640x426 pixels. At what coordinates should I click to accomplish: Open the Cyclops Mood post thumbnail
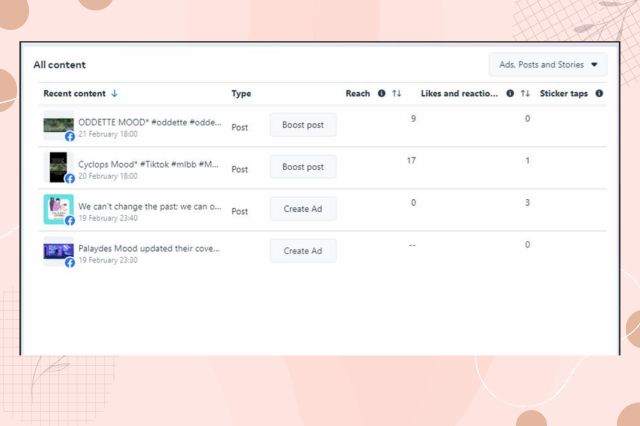click(x=58, y=167)
